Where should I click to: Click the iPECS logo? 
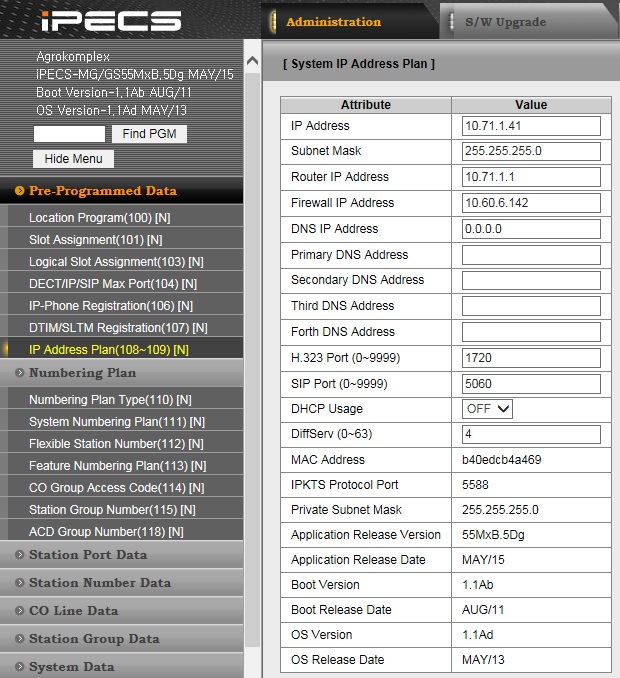[110, 21]
